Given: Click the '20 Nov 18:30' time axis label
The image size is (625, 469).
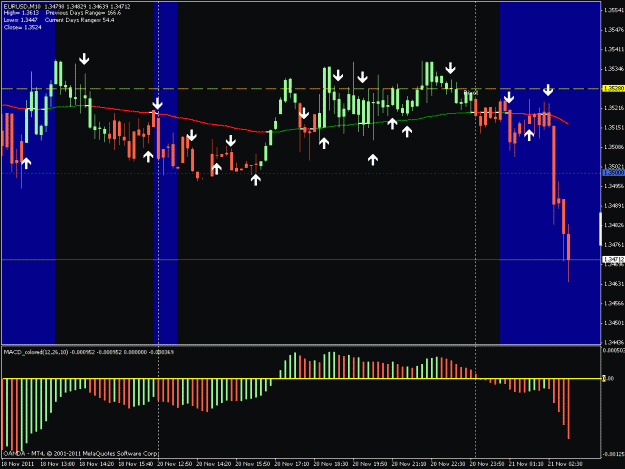Looking at the screenshot, I should point(331,464).
